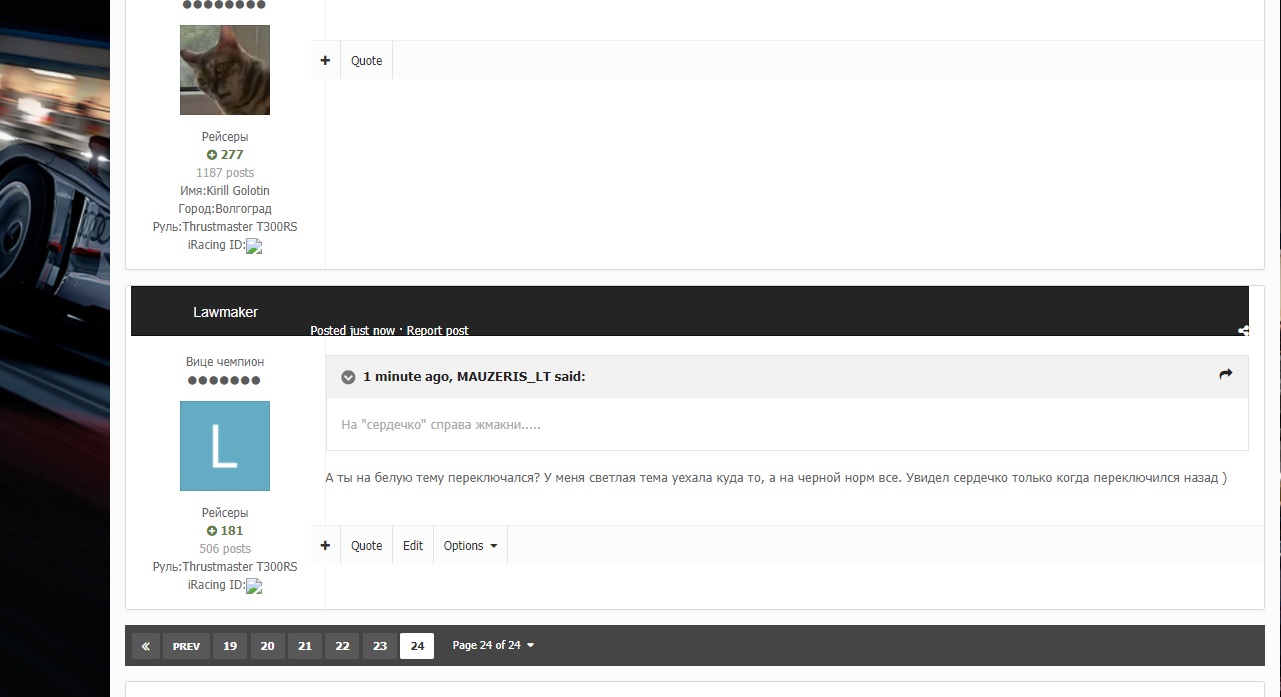Collapse the MAUZERIS_LT quote with the chevron
The width and height of the screenshot is (1281, 697).
tap(348, 377)
